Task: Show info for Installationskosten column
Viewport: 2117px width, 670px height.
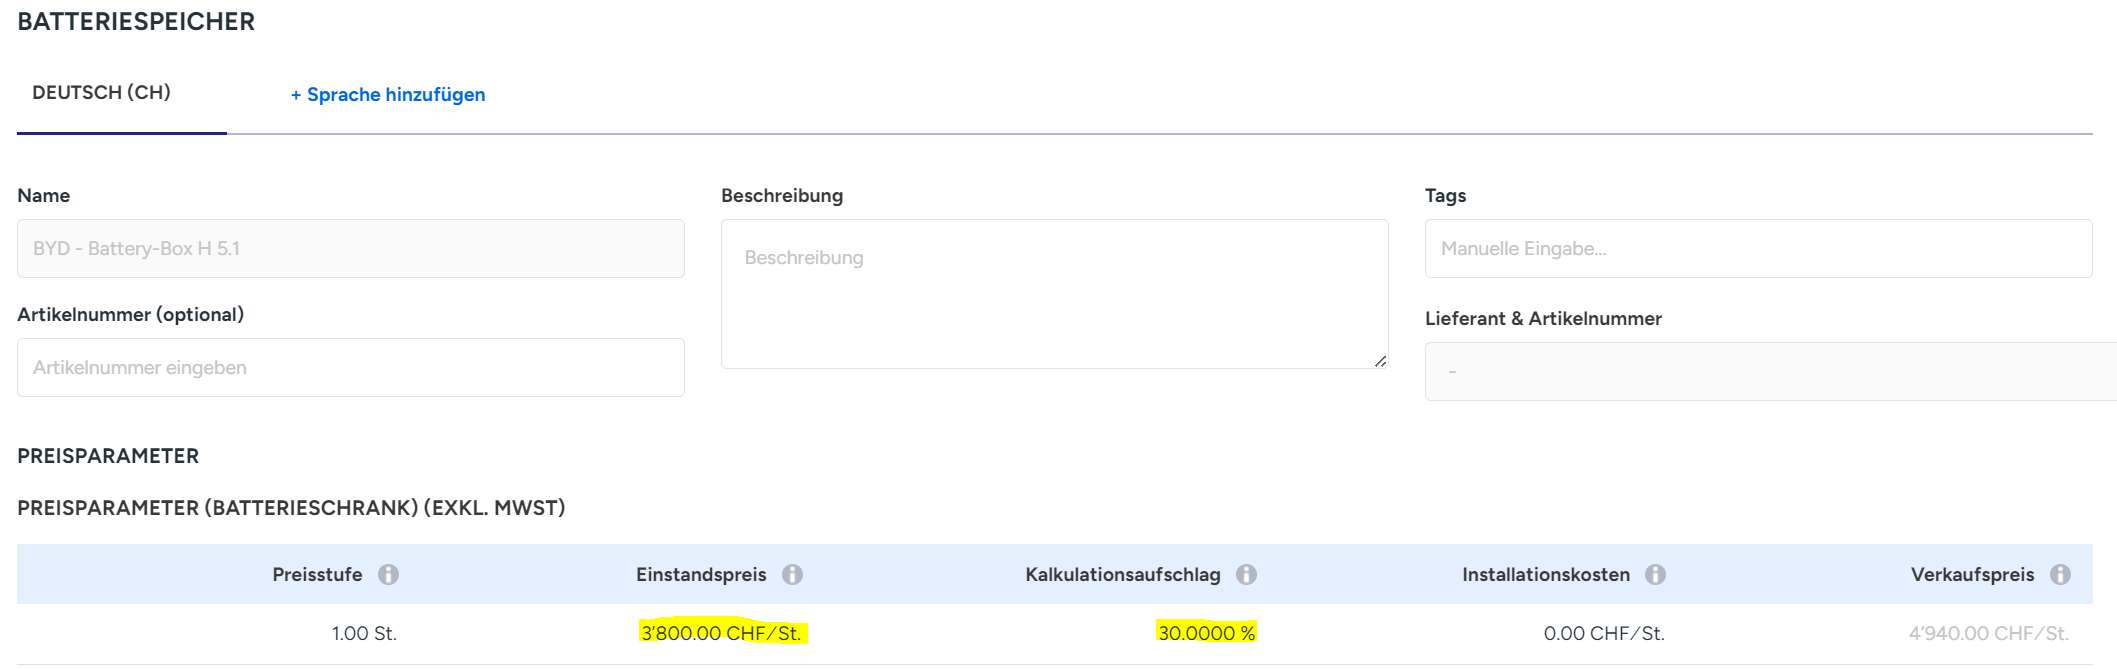Action: [x=1655, y=575]
